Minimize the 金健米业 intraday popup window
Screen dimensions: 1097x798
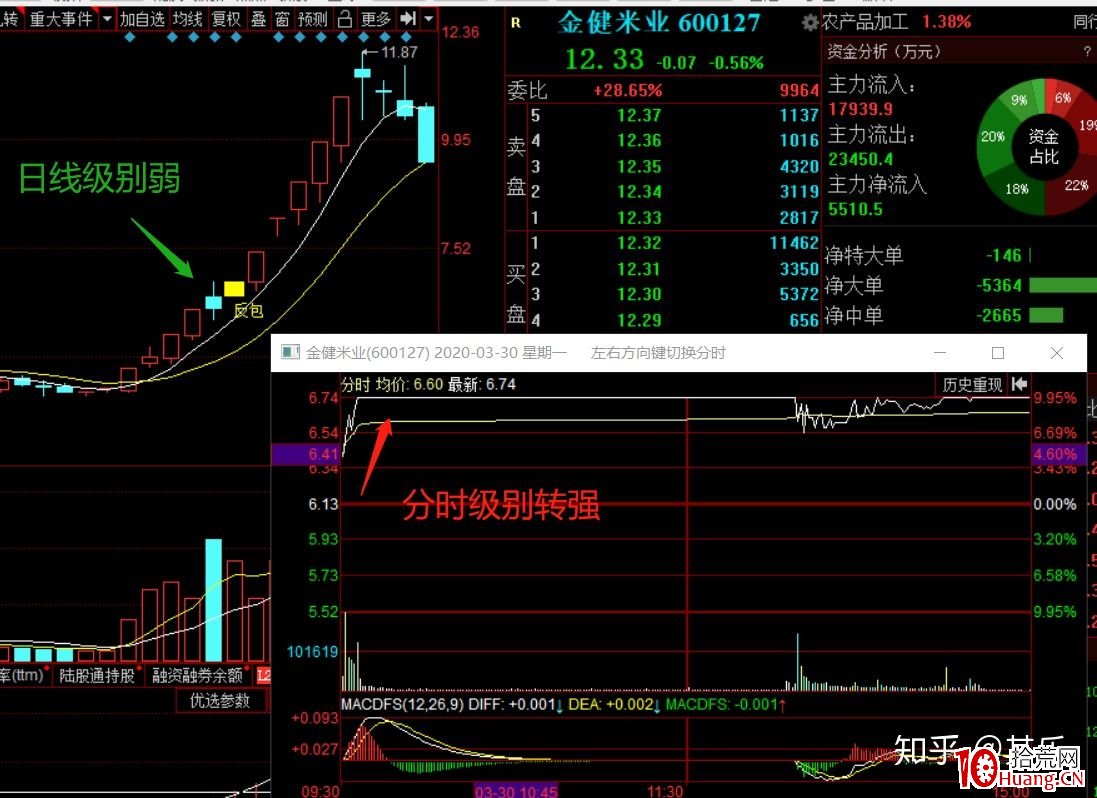click(x=940, y=353)
